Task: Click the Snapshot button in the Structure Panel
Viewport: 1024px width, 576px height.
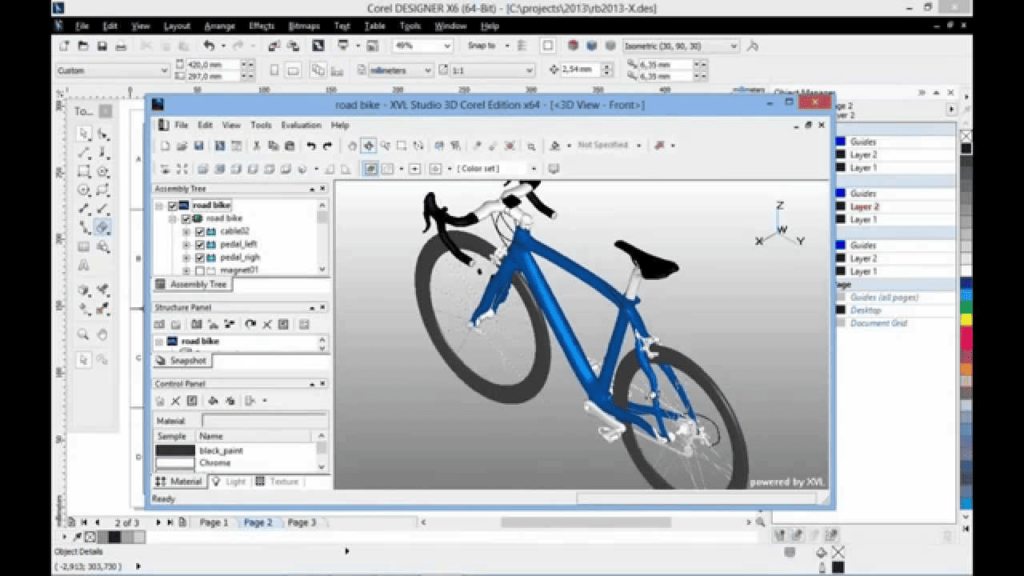Action: [188, 361]
